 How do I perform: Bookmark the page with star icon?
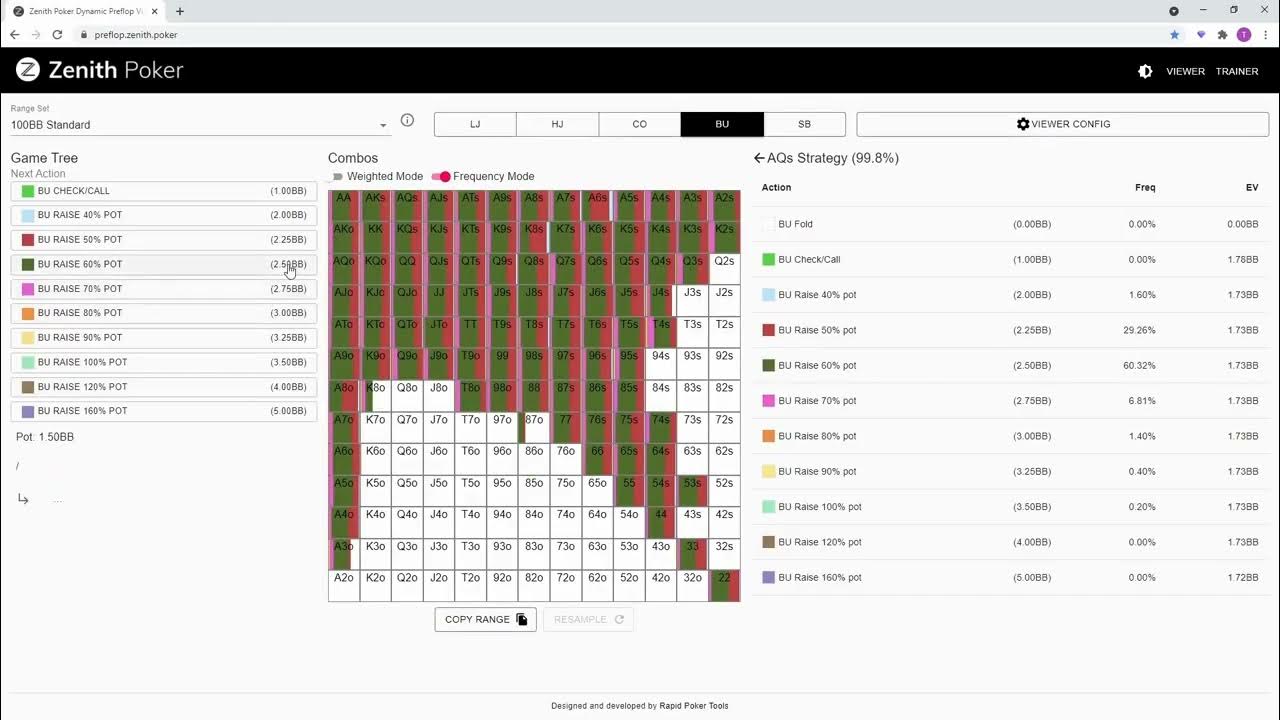[x=1175, y=34]
